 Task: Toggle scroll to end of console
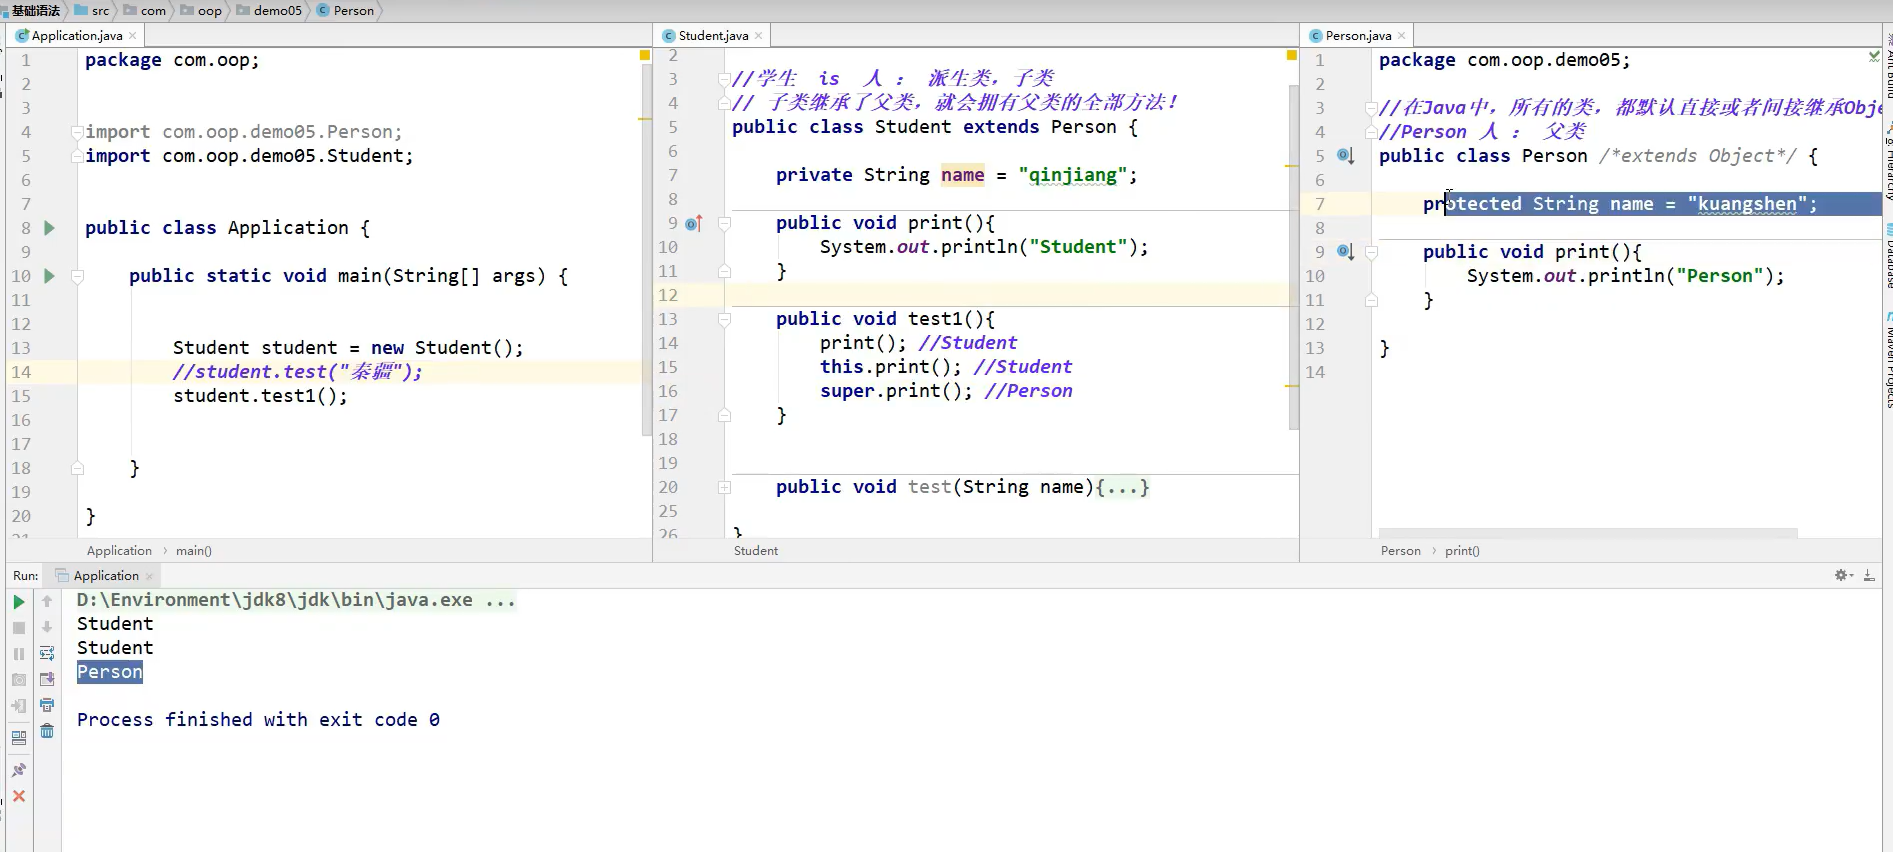47,680
